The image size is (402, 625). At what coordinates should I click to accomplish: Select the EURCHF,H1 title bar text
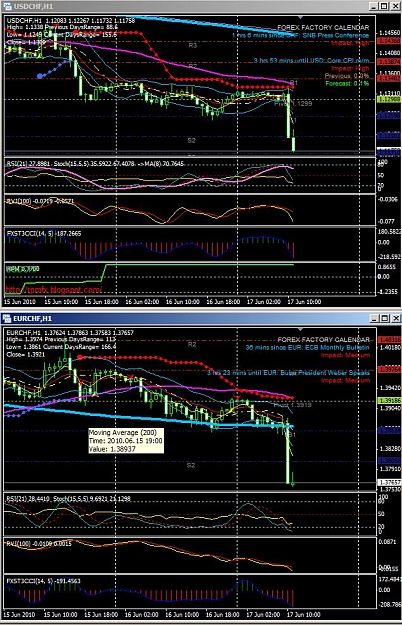pos(32,318)
